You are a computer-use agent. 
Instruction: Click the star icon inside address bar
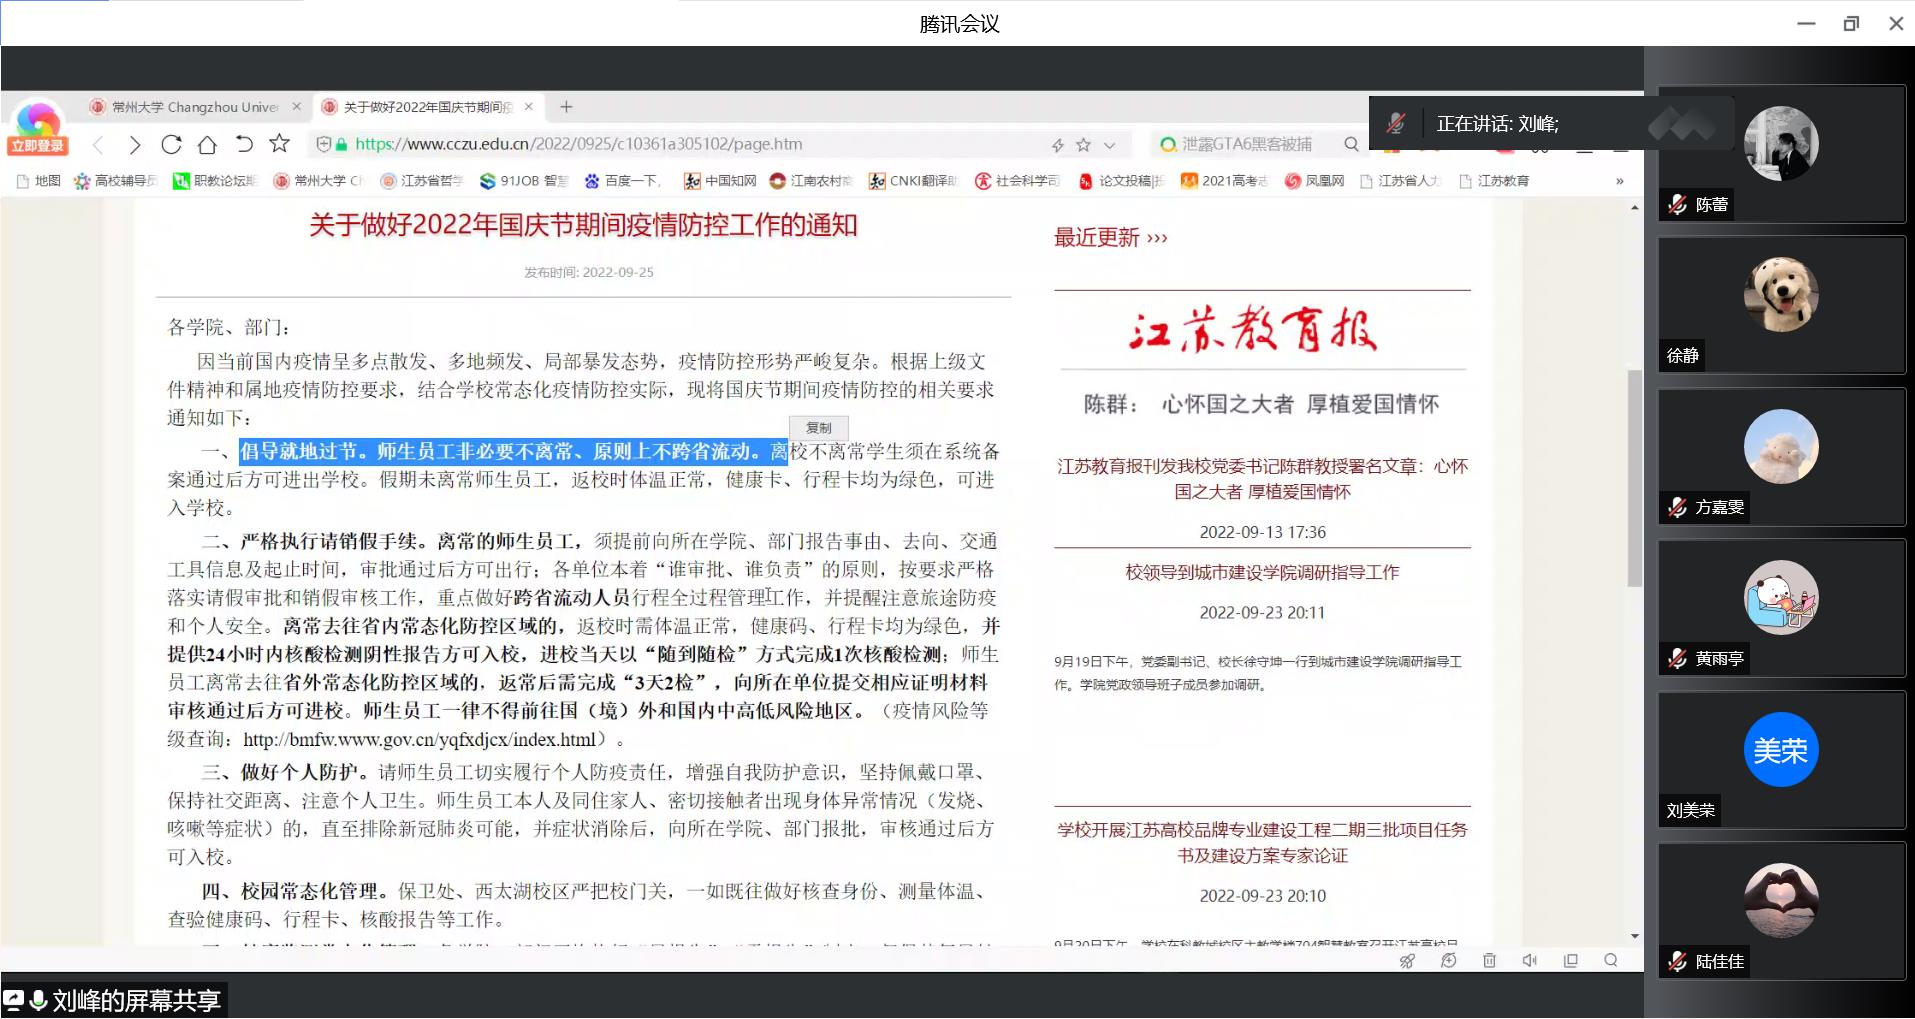[x=1083, y=145]
